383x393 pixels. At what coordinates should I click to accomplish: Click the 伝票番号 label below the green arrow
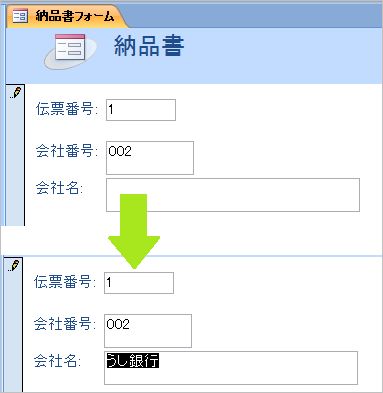65,282
